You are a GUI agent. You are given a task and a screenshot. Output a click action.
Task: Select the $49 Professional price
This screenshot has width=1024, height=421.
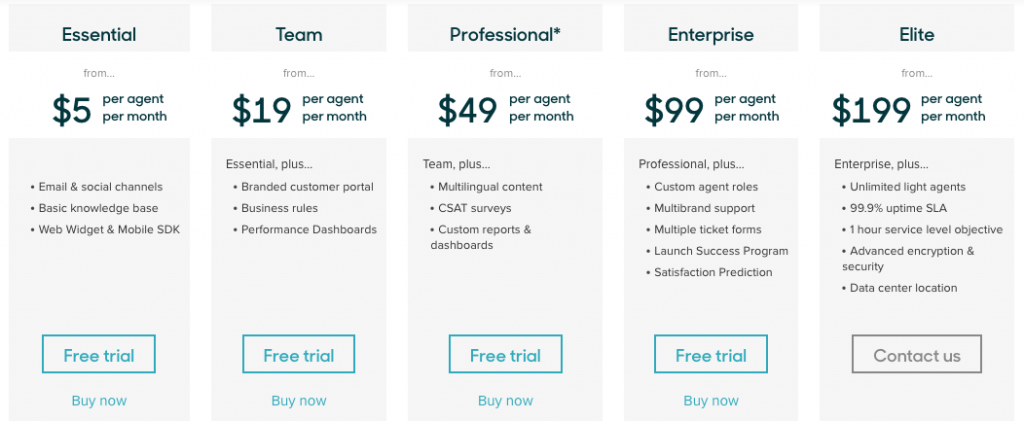click(468, 109)
